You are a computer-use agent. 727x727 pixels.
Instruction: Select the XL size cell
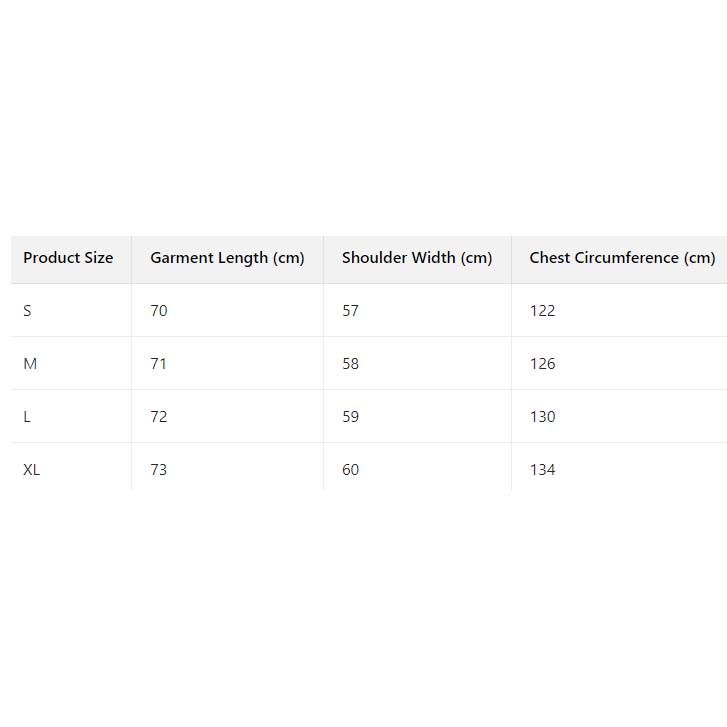click(32, 470)
